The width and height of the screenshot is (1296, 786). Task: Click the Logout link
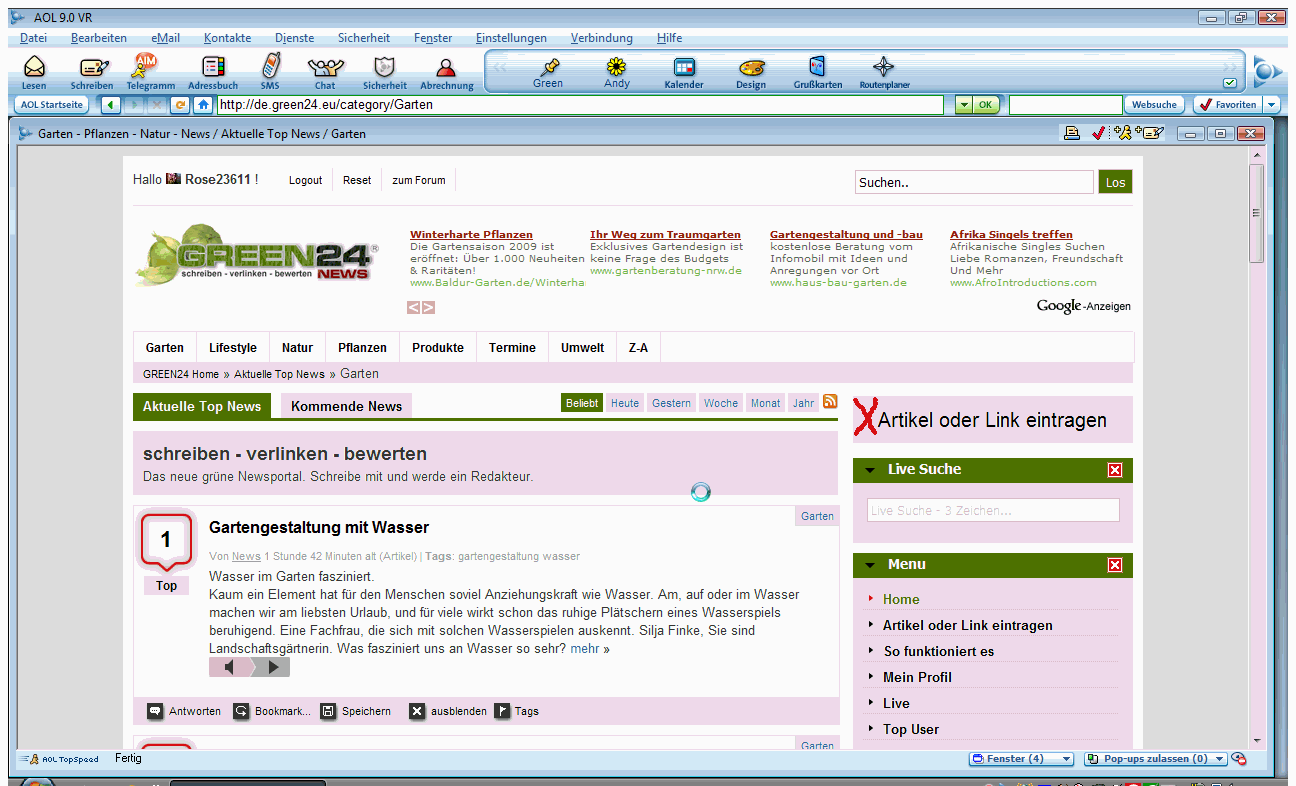305,180
